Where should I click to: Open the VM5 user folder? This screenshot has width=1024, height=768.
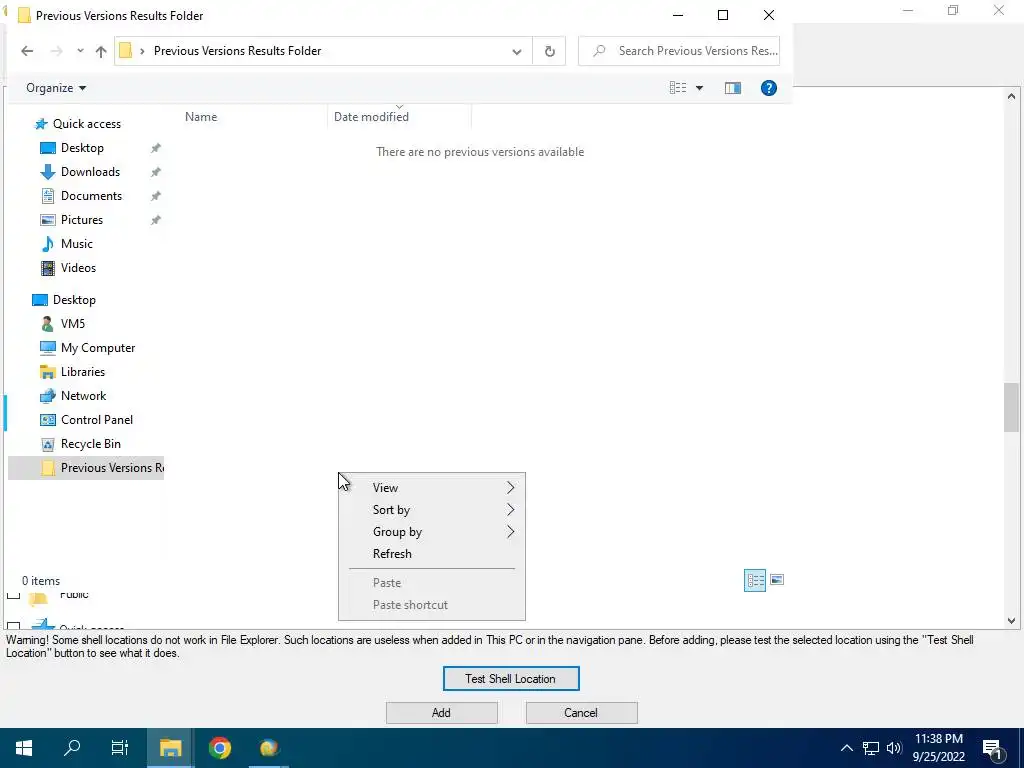(72, 324)
